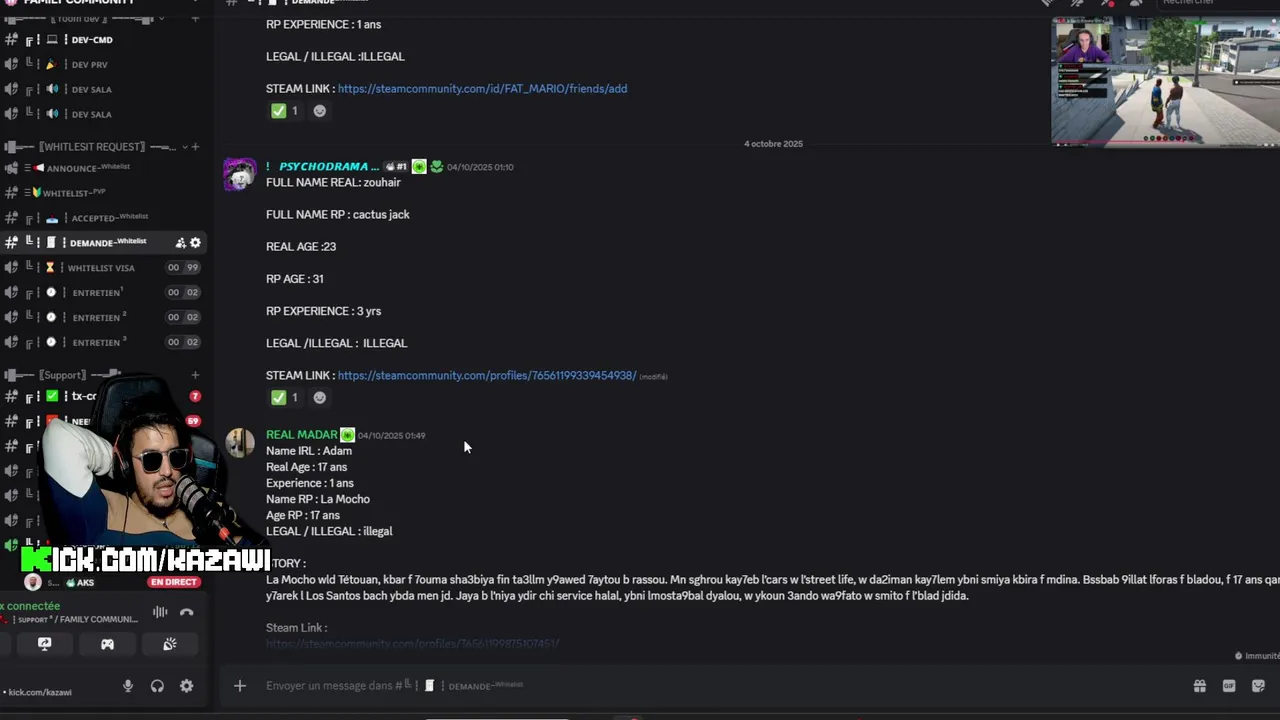Screen dimensions: 1280x720
Task: Launch an activity with the gamepad icon
Action: (x=107, y=644)
